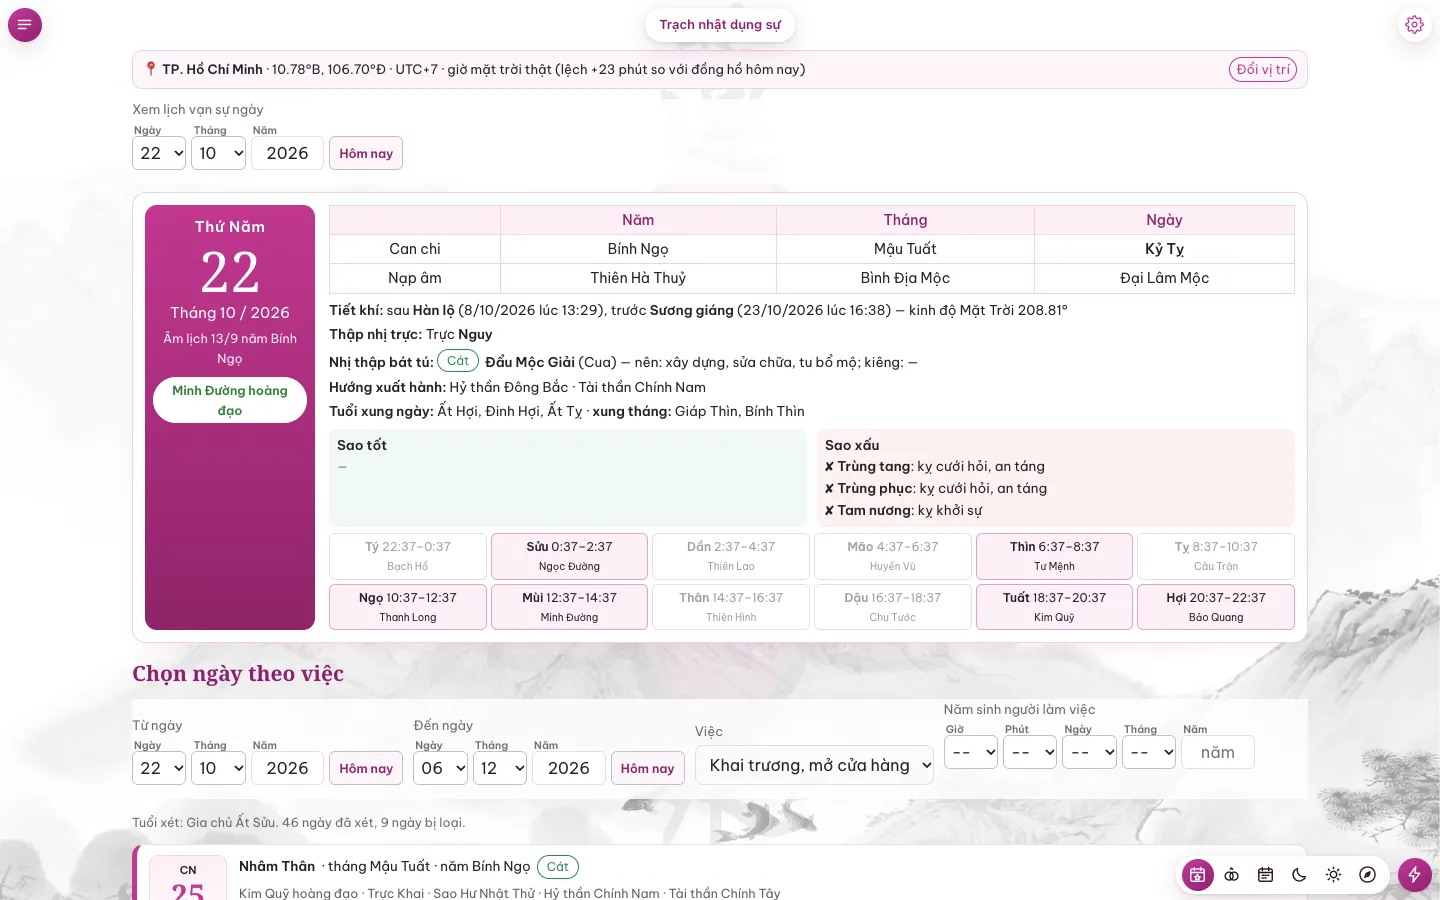Open the top Ngày dropdown showing 22

coord(159,153)
